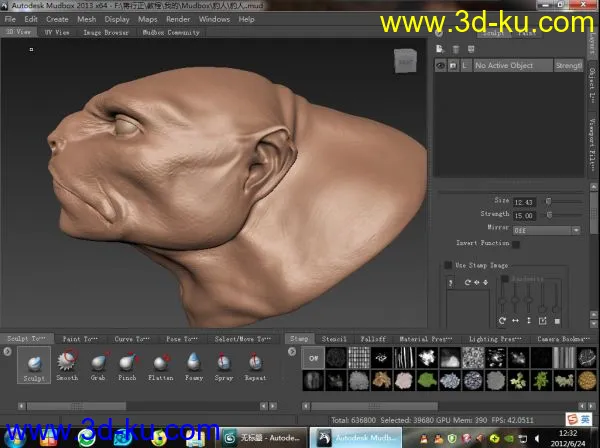This screenshot has width=600, height=448.
Task: Open the Mesh menu
Action: click(x=87, y=19)
